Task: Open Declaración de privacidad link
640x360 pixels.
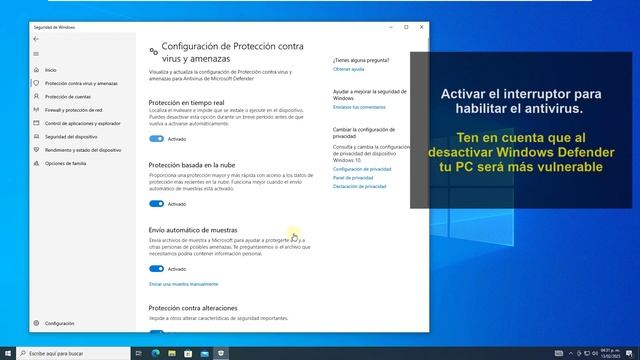Action: point(359,186)
